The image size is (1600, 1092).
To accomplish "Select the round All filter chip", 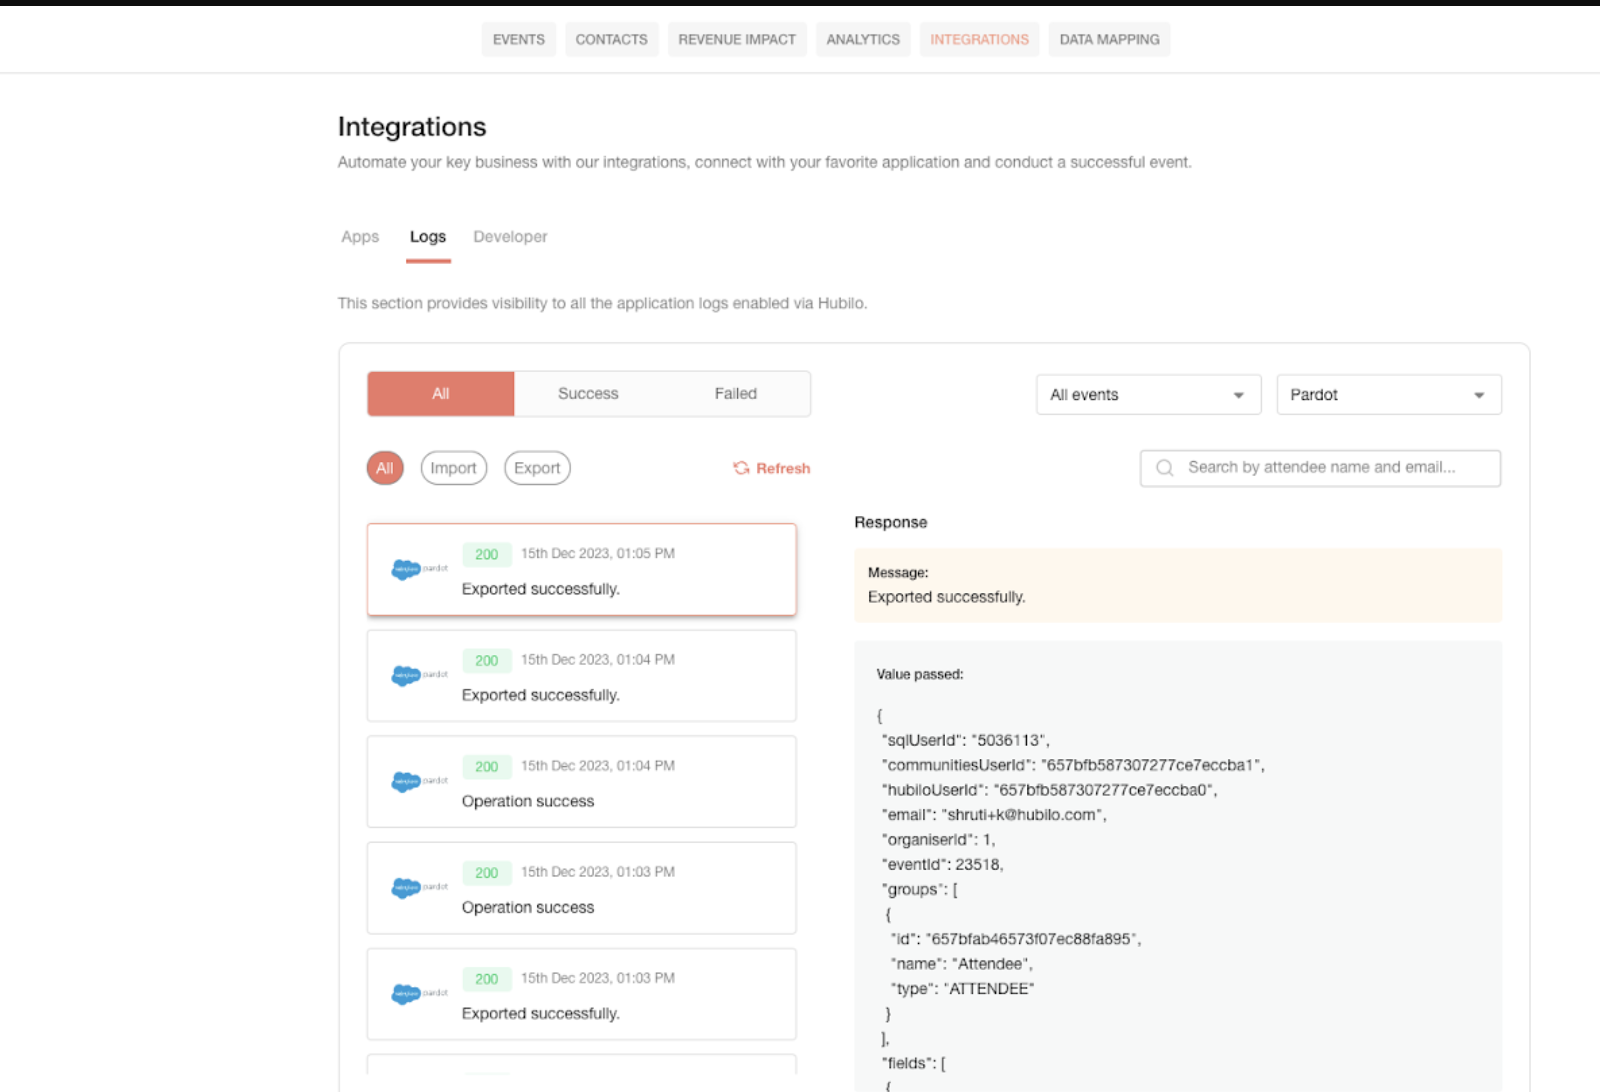I will (x=385, y=468).
